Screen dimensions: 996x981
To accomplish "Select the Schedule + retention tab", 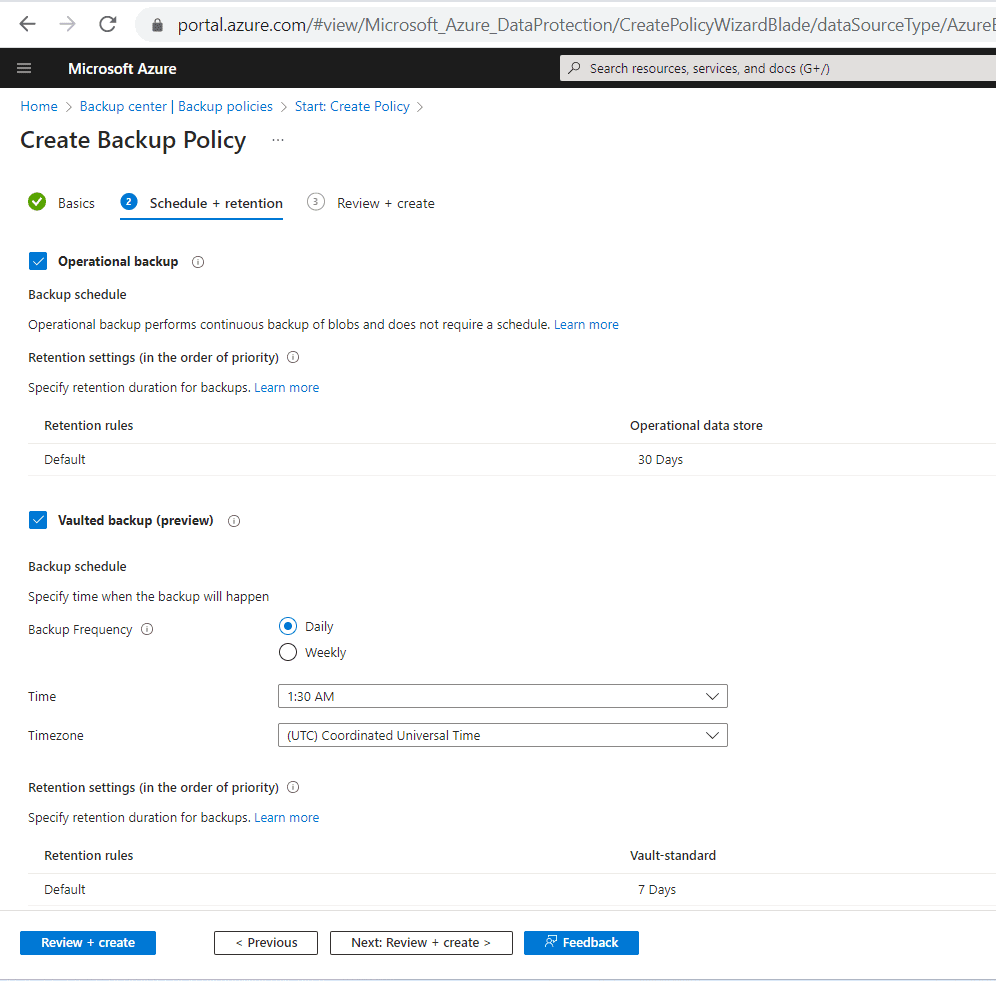I will point(201,203).
